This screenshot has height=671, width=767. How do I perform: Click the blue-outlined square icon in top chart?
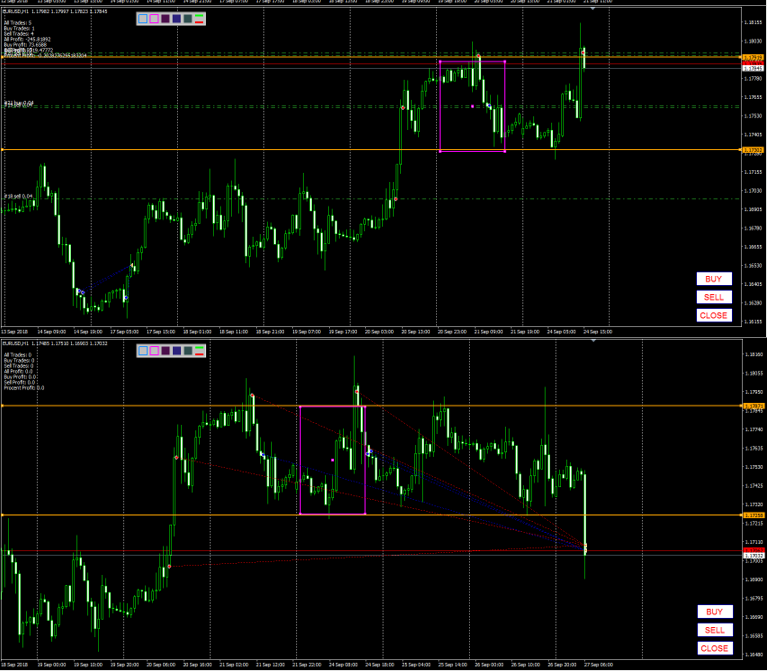pyautogui.click(x=143, y=19)
